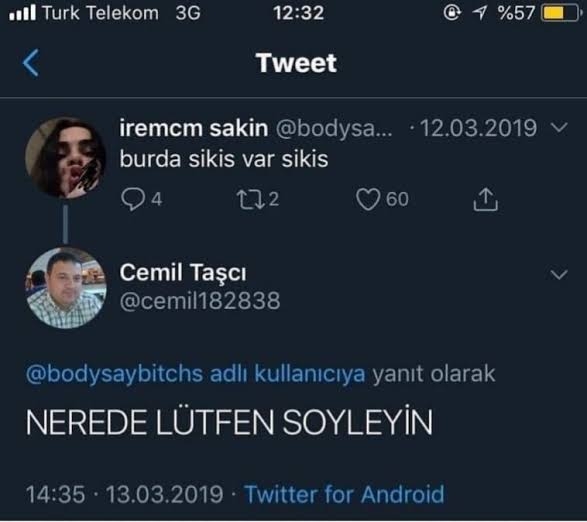
Task: Open Cemil Taşcı's profile picture
Action: pyautogui.click(x=66, y=288)
